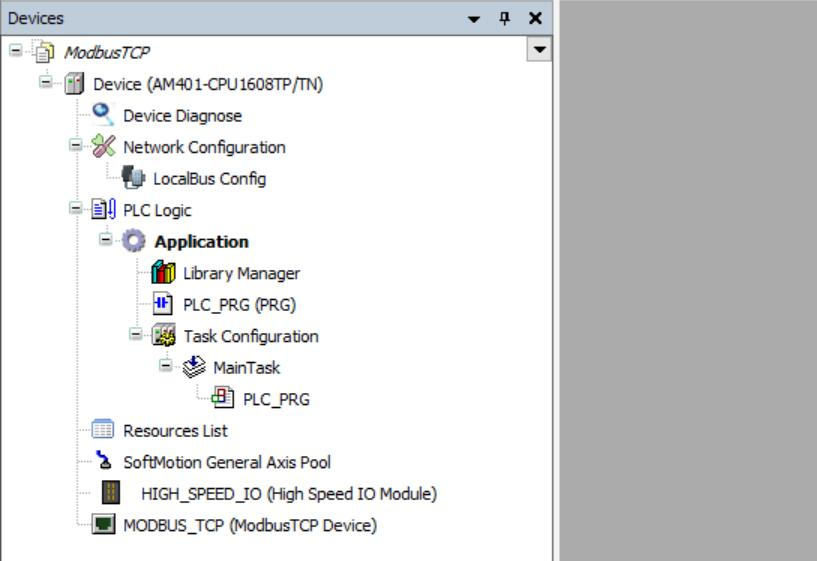Select PLC_PRG call under MainTask
The image size is (817, 561).
coord(276,399)
